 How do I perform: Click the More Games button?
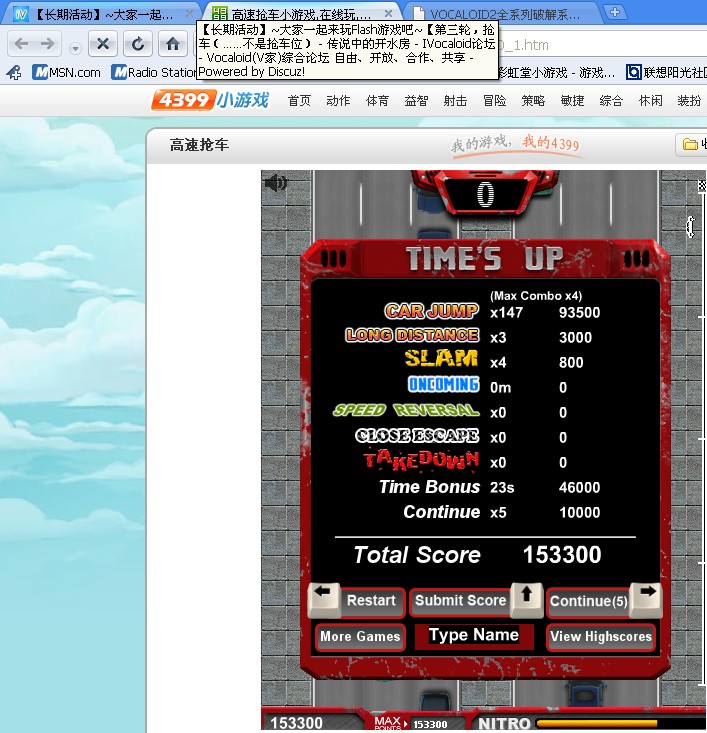tap(360, 637)
